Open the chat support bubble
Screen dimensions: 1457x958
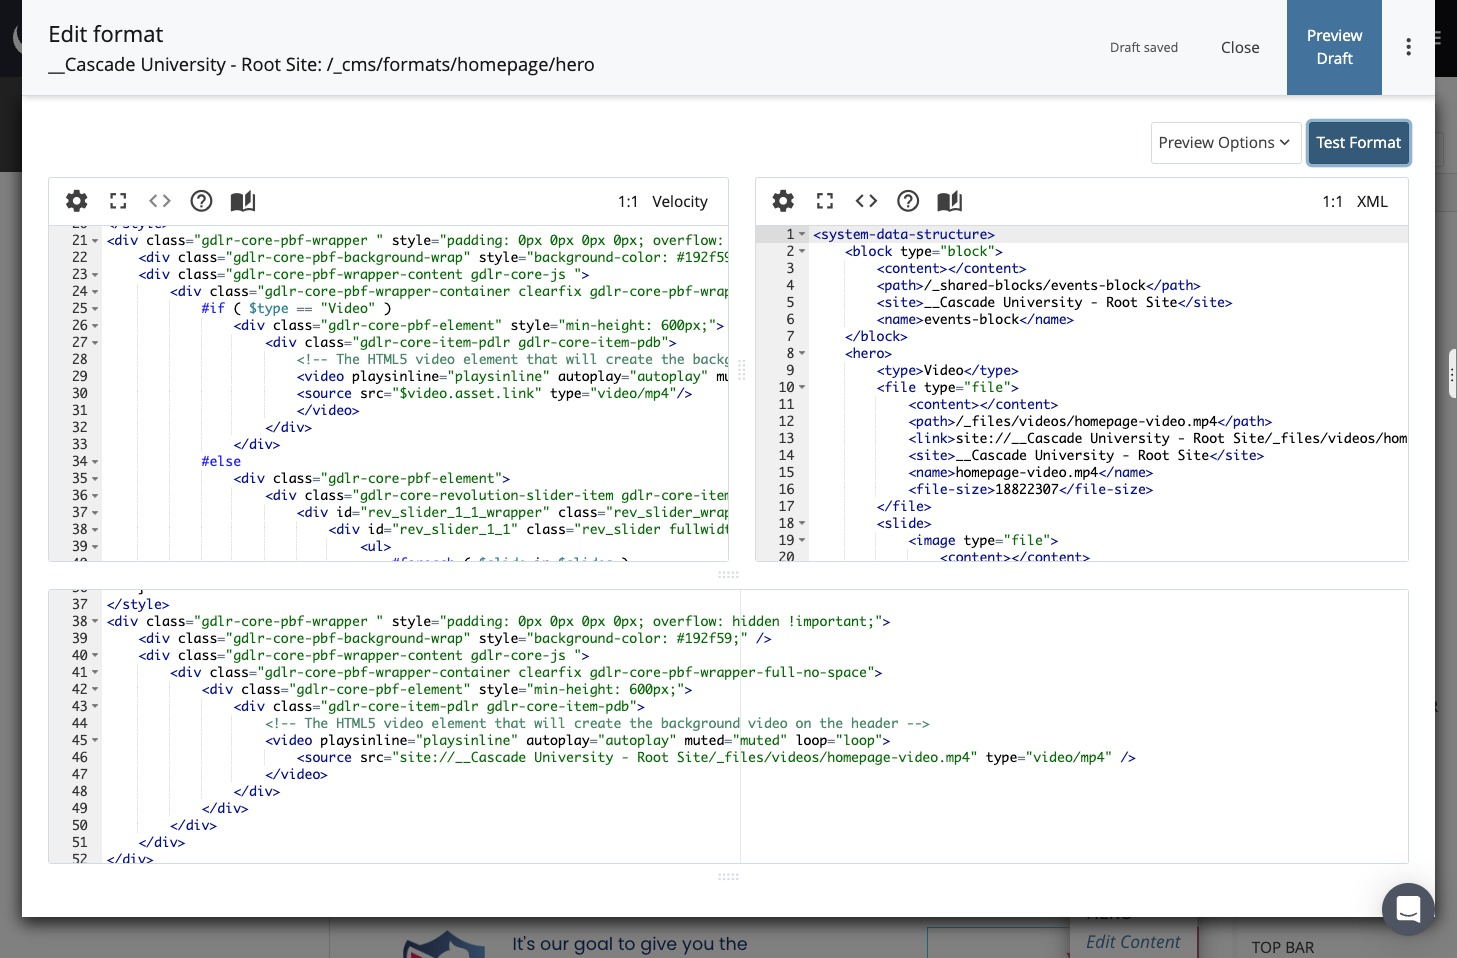coord(1408,909)
